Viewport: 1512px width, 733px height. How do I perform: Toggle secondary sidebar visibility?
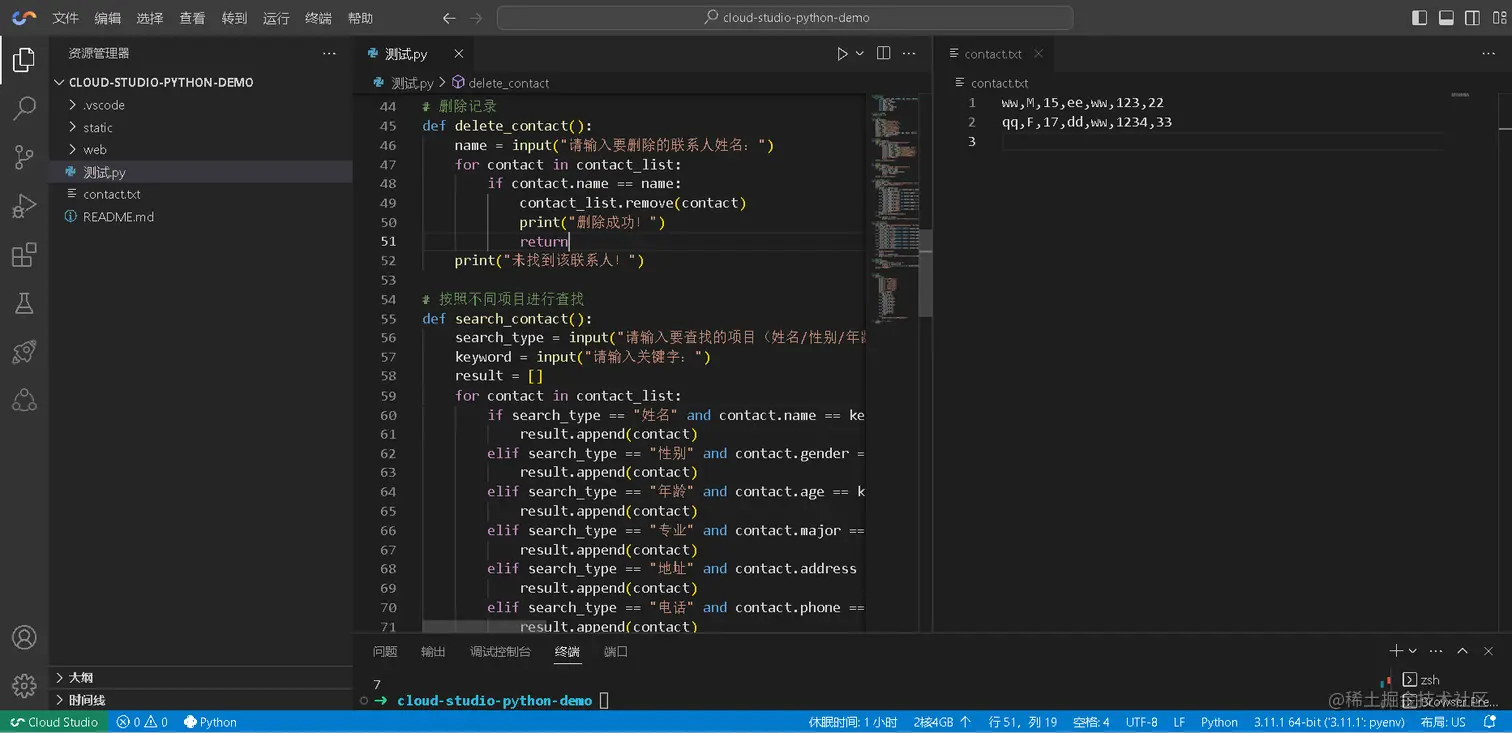1472,18
